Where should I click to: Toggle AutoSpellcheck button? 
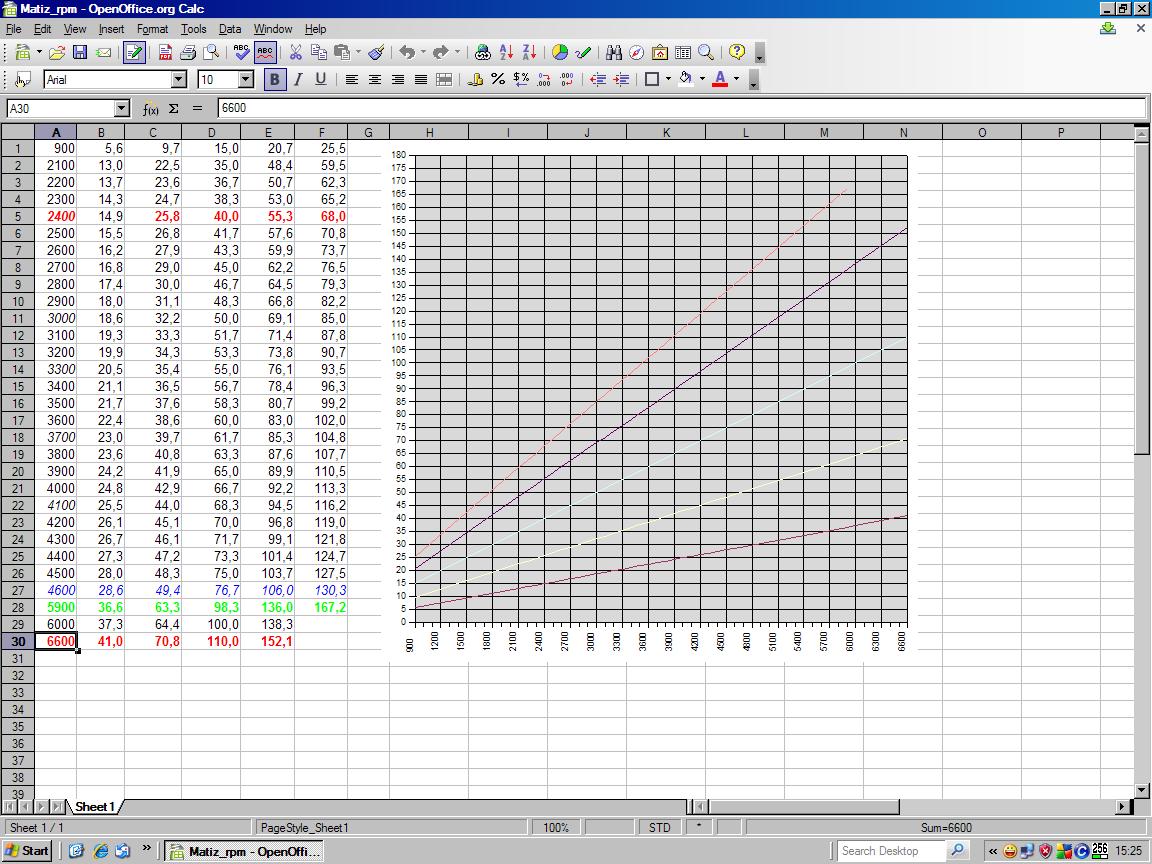(x=265, y=53)
